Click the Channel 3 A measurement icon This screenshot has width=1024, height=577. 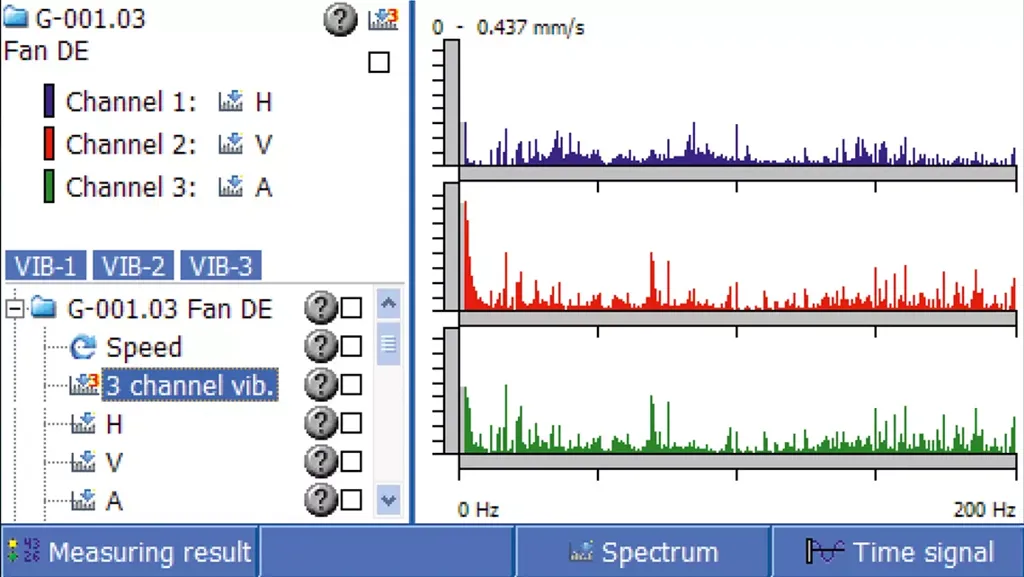tap(231, 187)
